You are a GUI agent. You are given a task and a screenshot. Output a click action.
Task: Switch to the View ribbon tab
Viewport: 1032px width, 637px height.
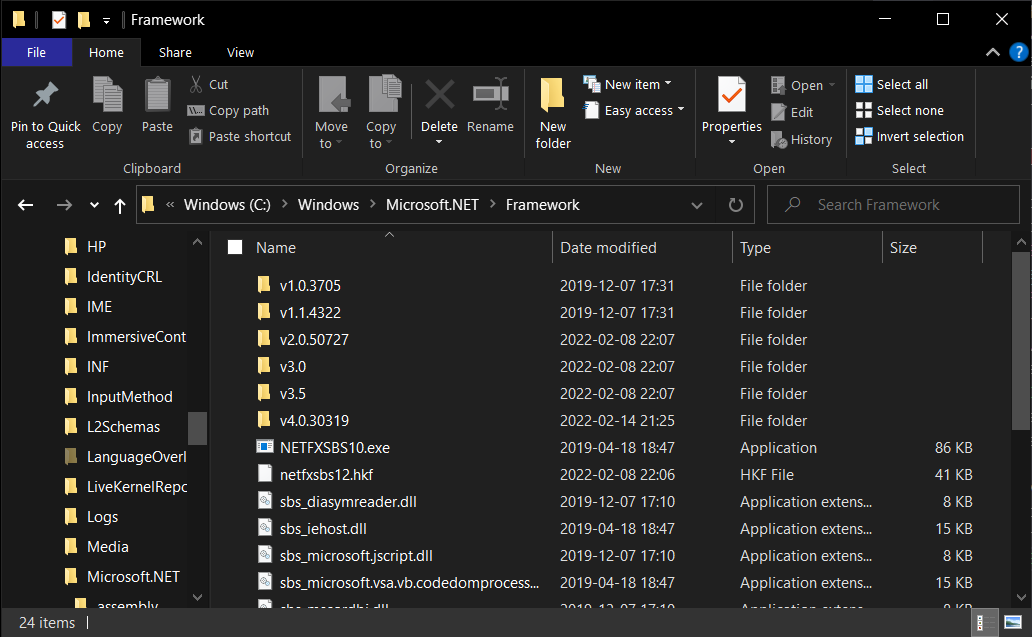[240, 53]
